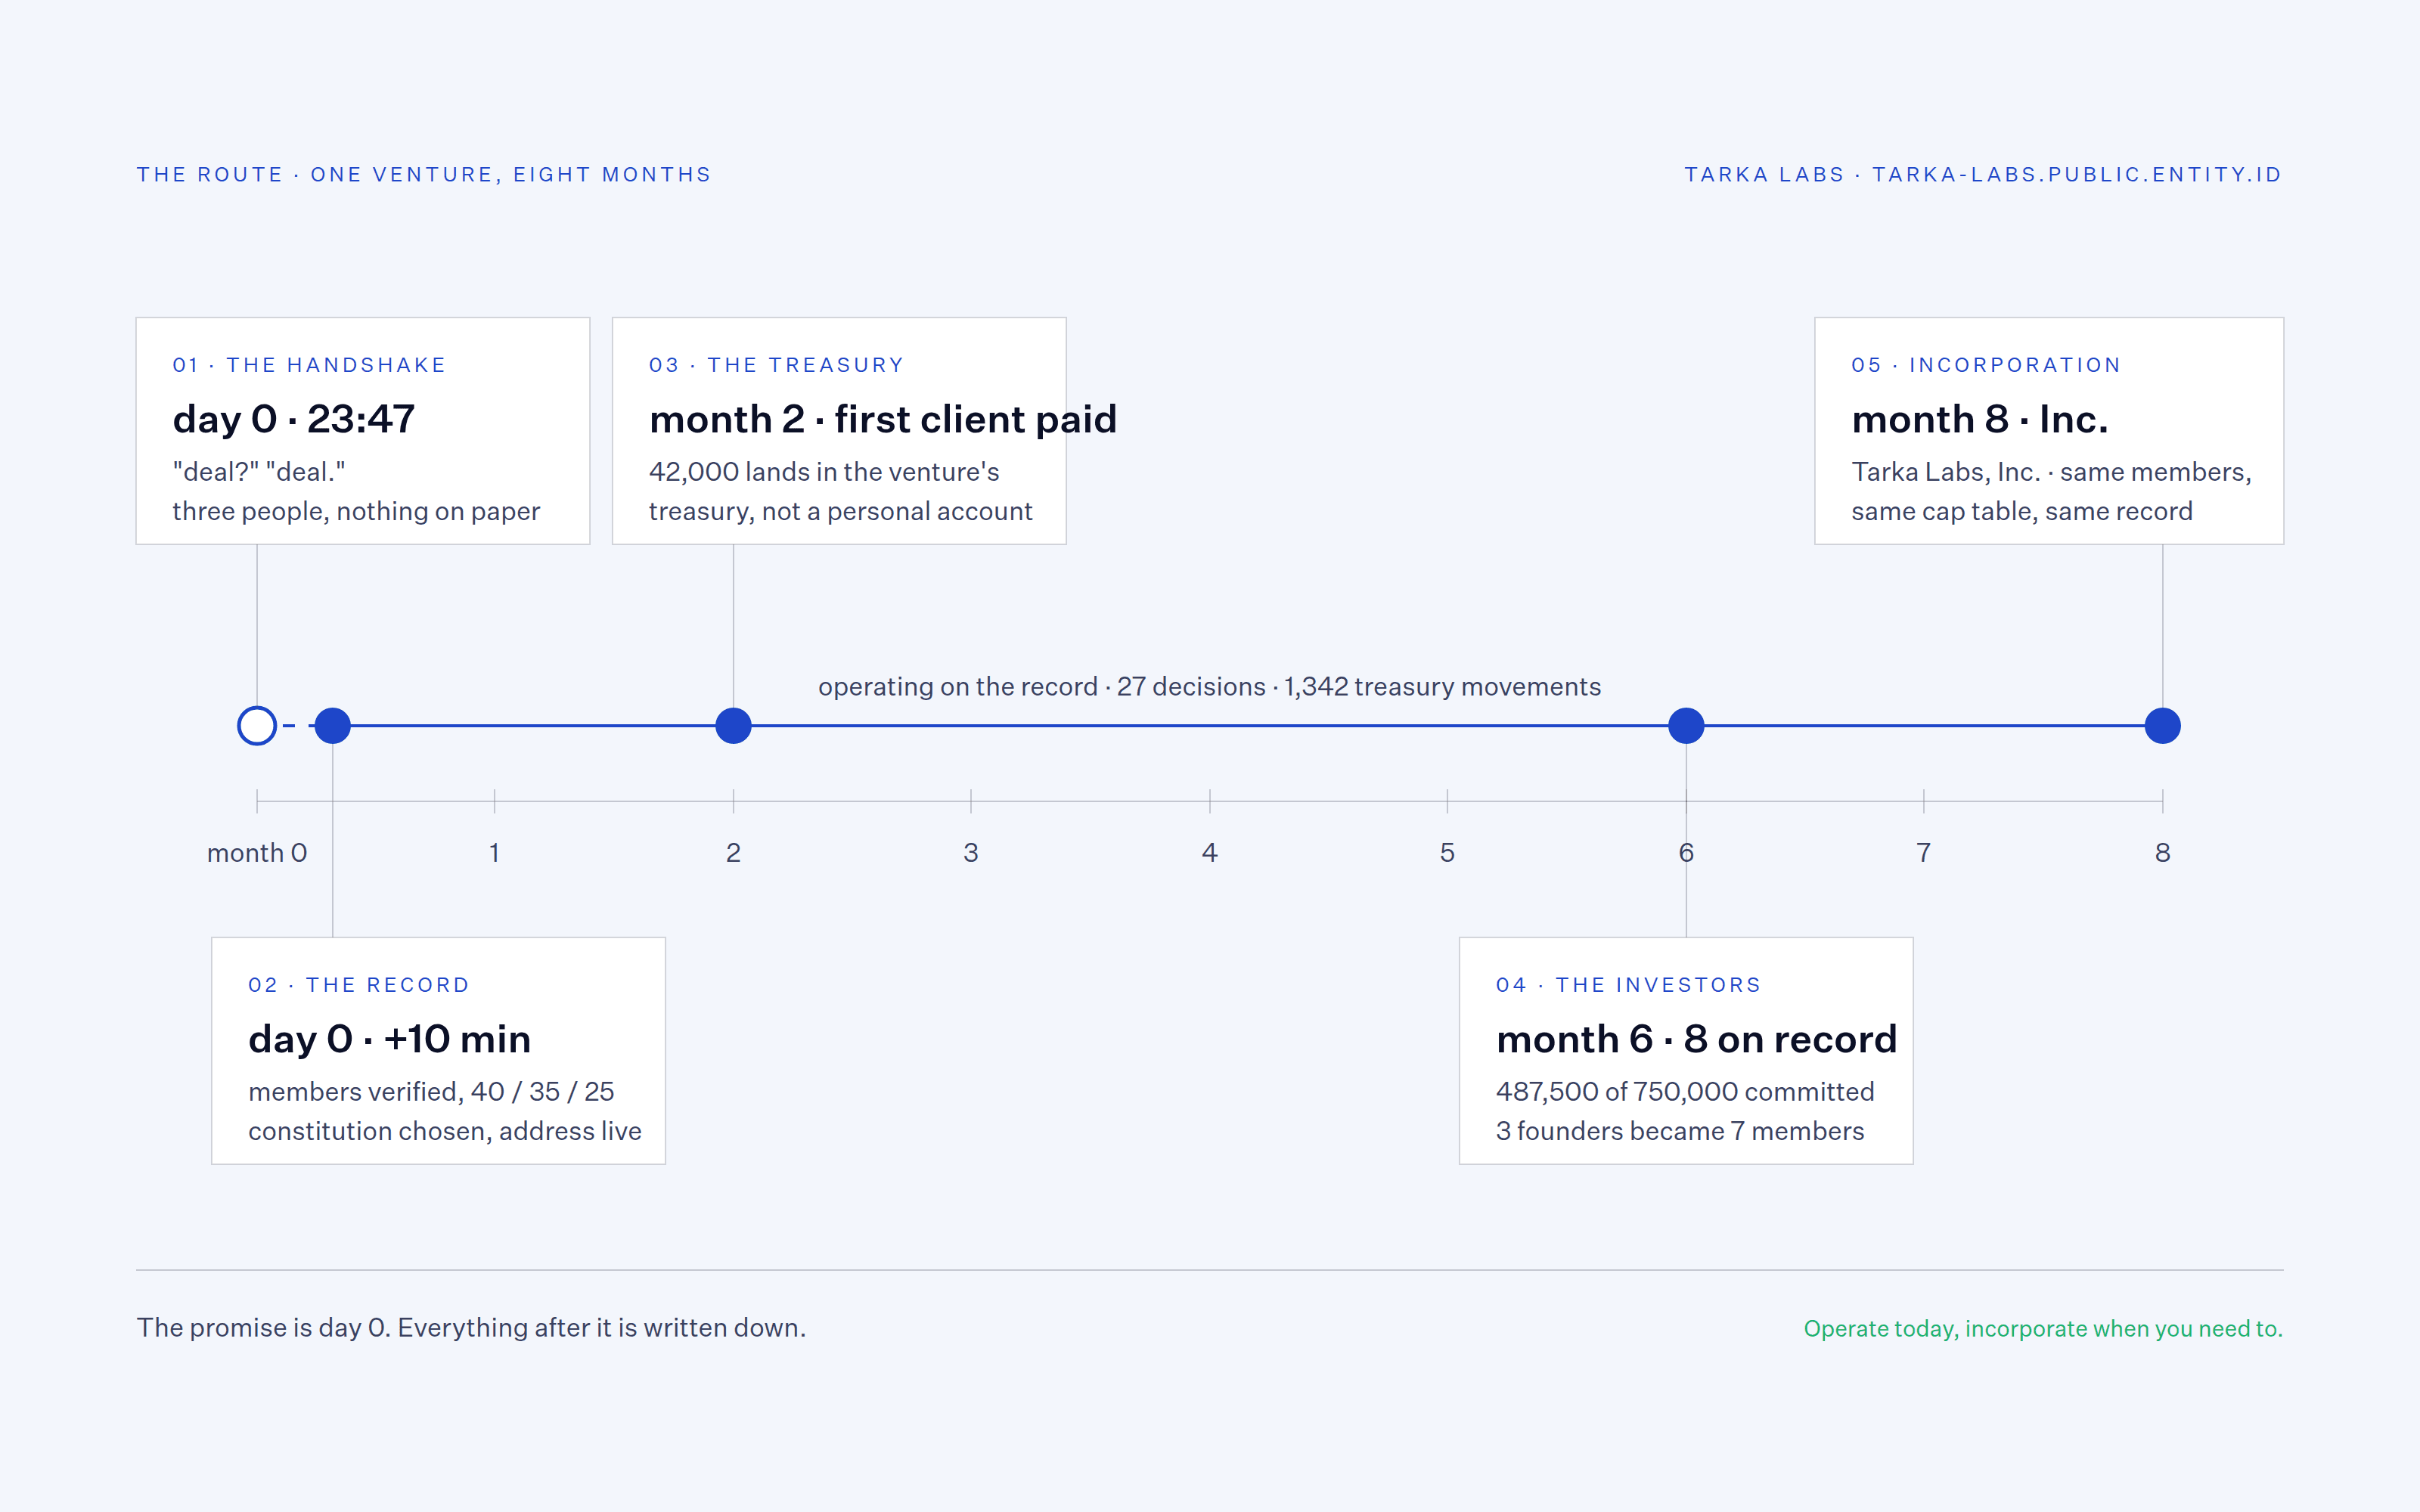Click the month 2 treasury timeline dot
Image resolution: width=2420 pixels, height=1512 pixels.
(x=733, y=726)
